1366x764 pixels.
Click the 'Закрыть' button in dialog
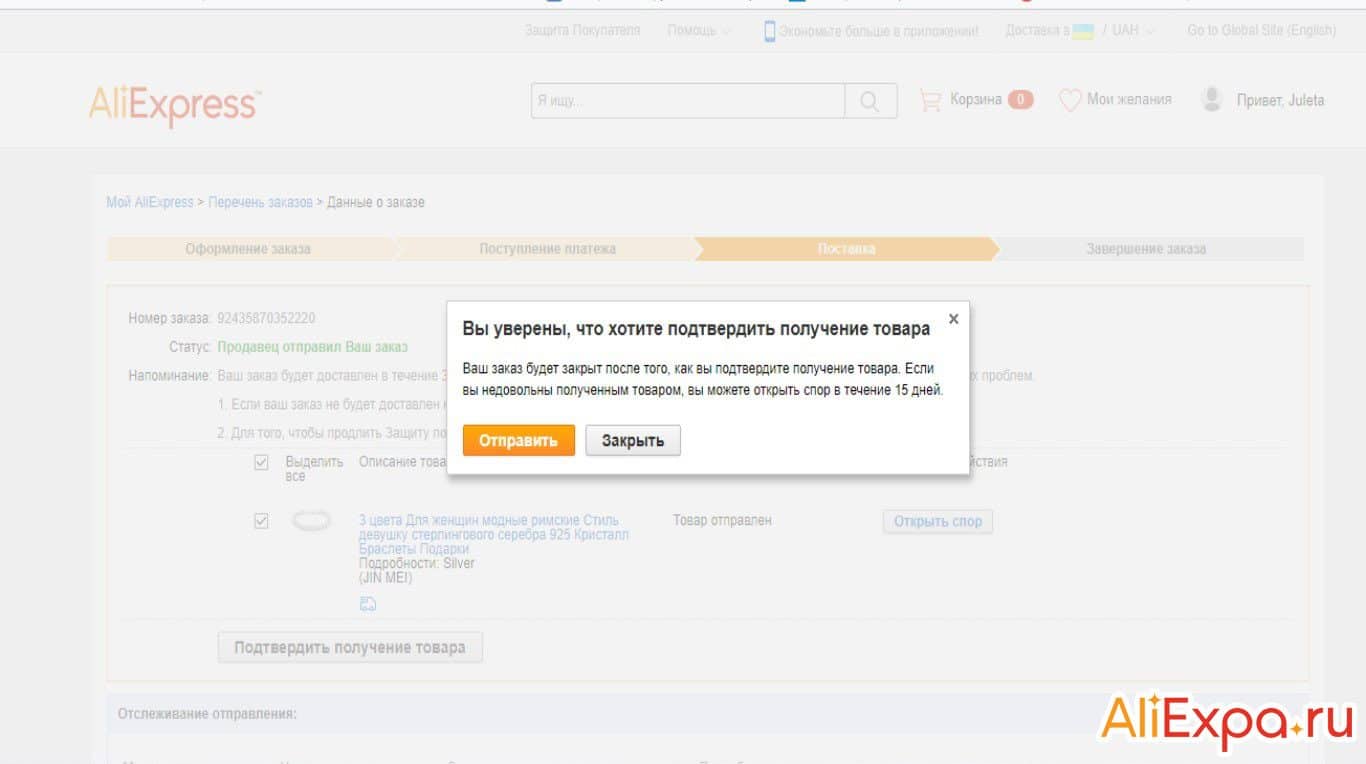coord(632,441)
